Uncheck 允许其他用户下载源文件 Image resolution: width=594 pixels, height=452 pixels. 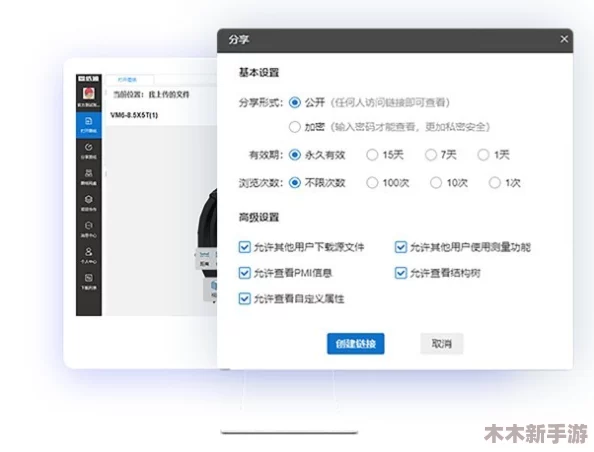pos(245,247)
